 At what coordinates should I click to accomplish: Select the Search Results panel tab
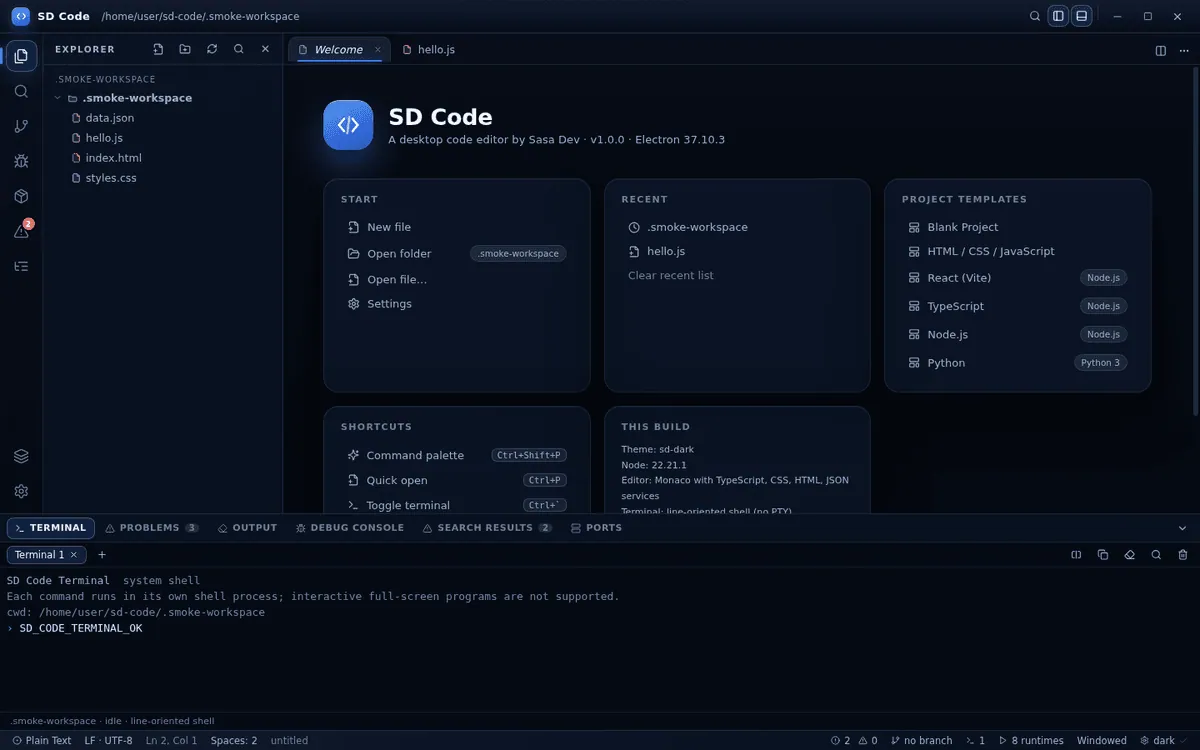(487, 528)
